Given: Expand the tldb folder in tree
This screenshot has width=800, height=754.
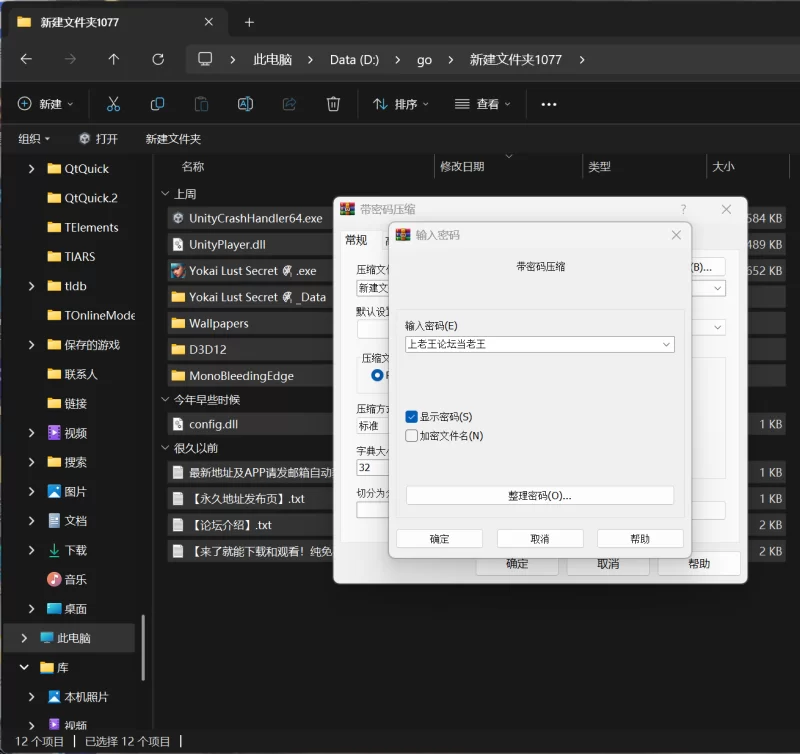Looking at the screenshot, I should pyautogui.click(x=32, y=286).
